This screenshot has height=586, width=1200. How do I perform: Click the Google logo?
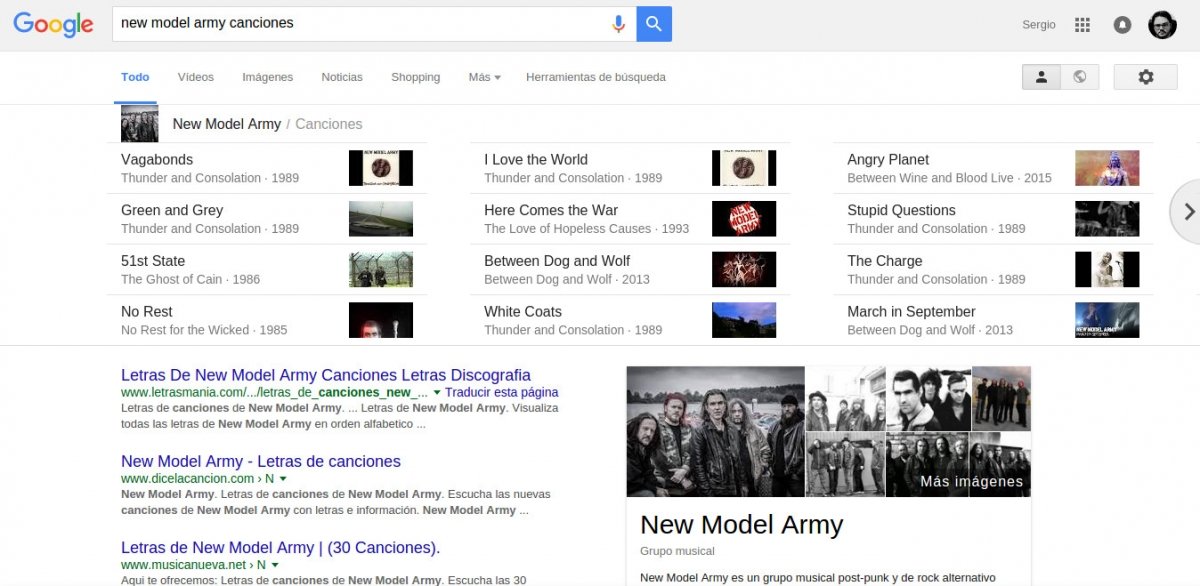pyautogui.click(x=53, y=24)
